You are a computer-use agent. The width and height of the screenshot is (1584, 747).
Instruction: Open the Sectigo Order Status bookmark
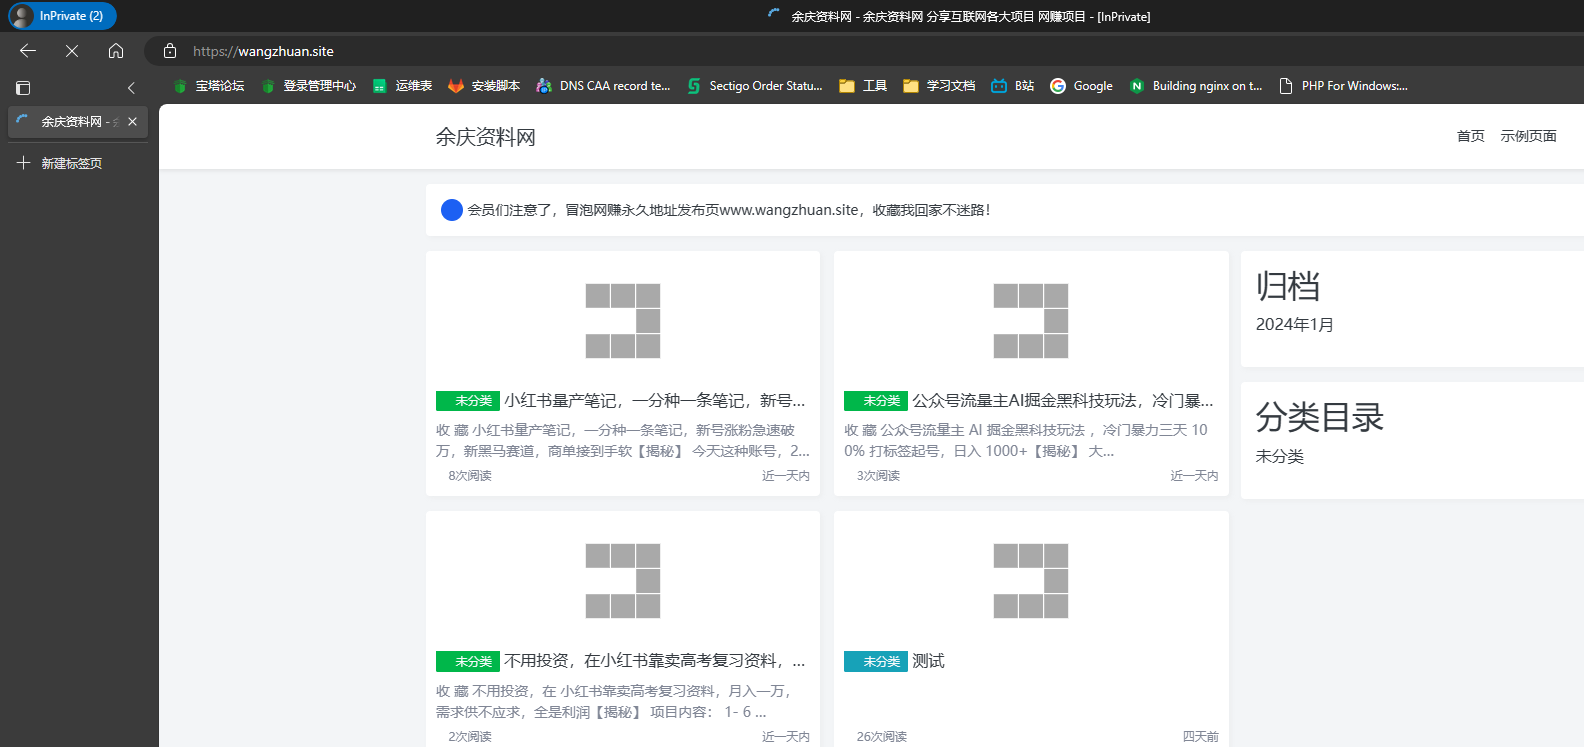(755, 86)
